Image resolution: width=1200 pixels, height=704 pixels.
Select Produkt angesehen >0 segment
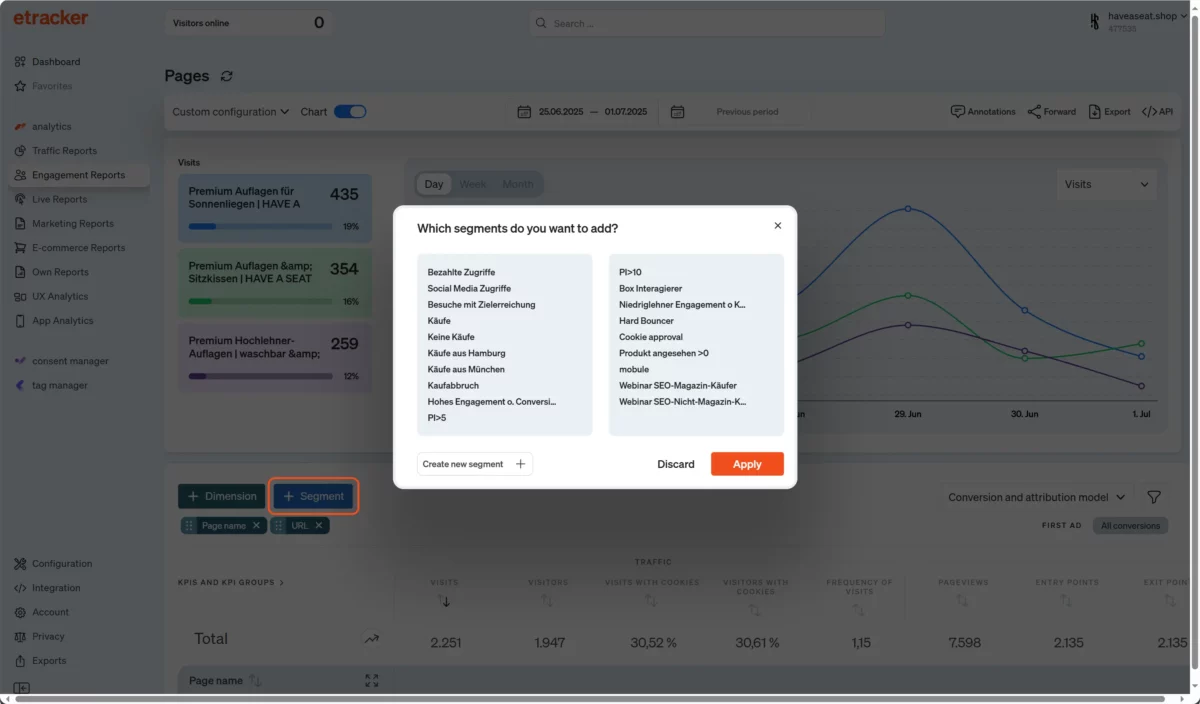pyautogui.click(x=664, y=353)
